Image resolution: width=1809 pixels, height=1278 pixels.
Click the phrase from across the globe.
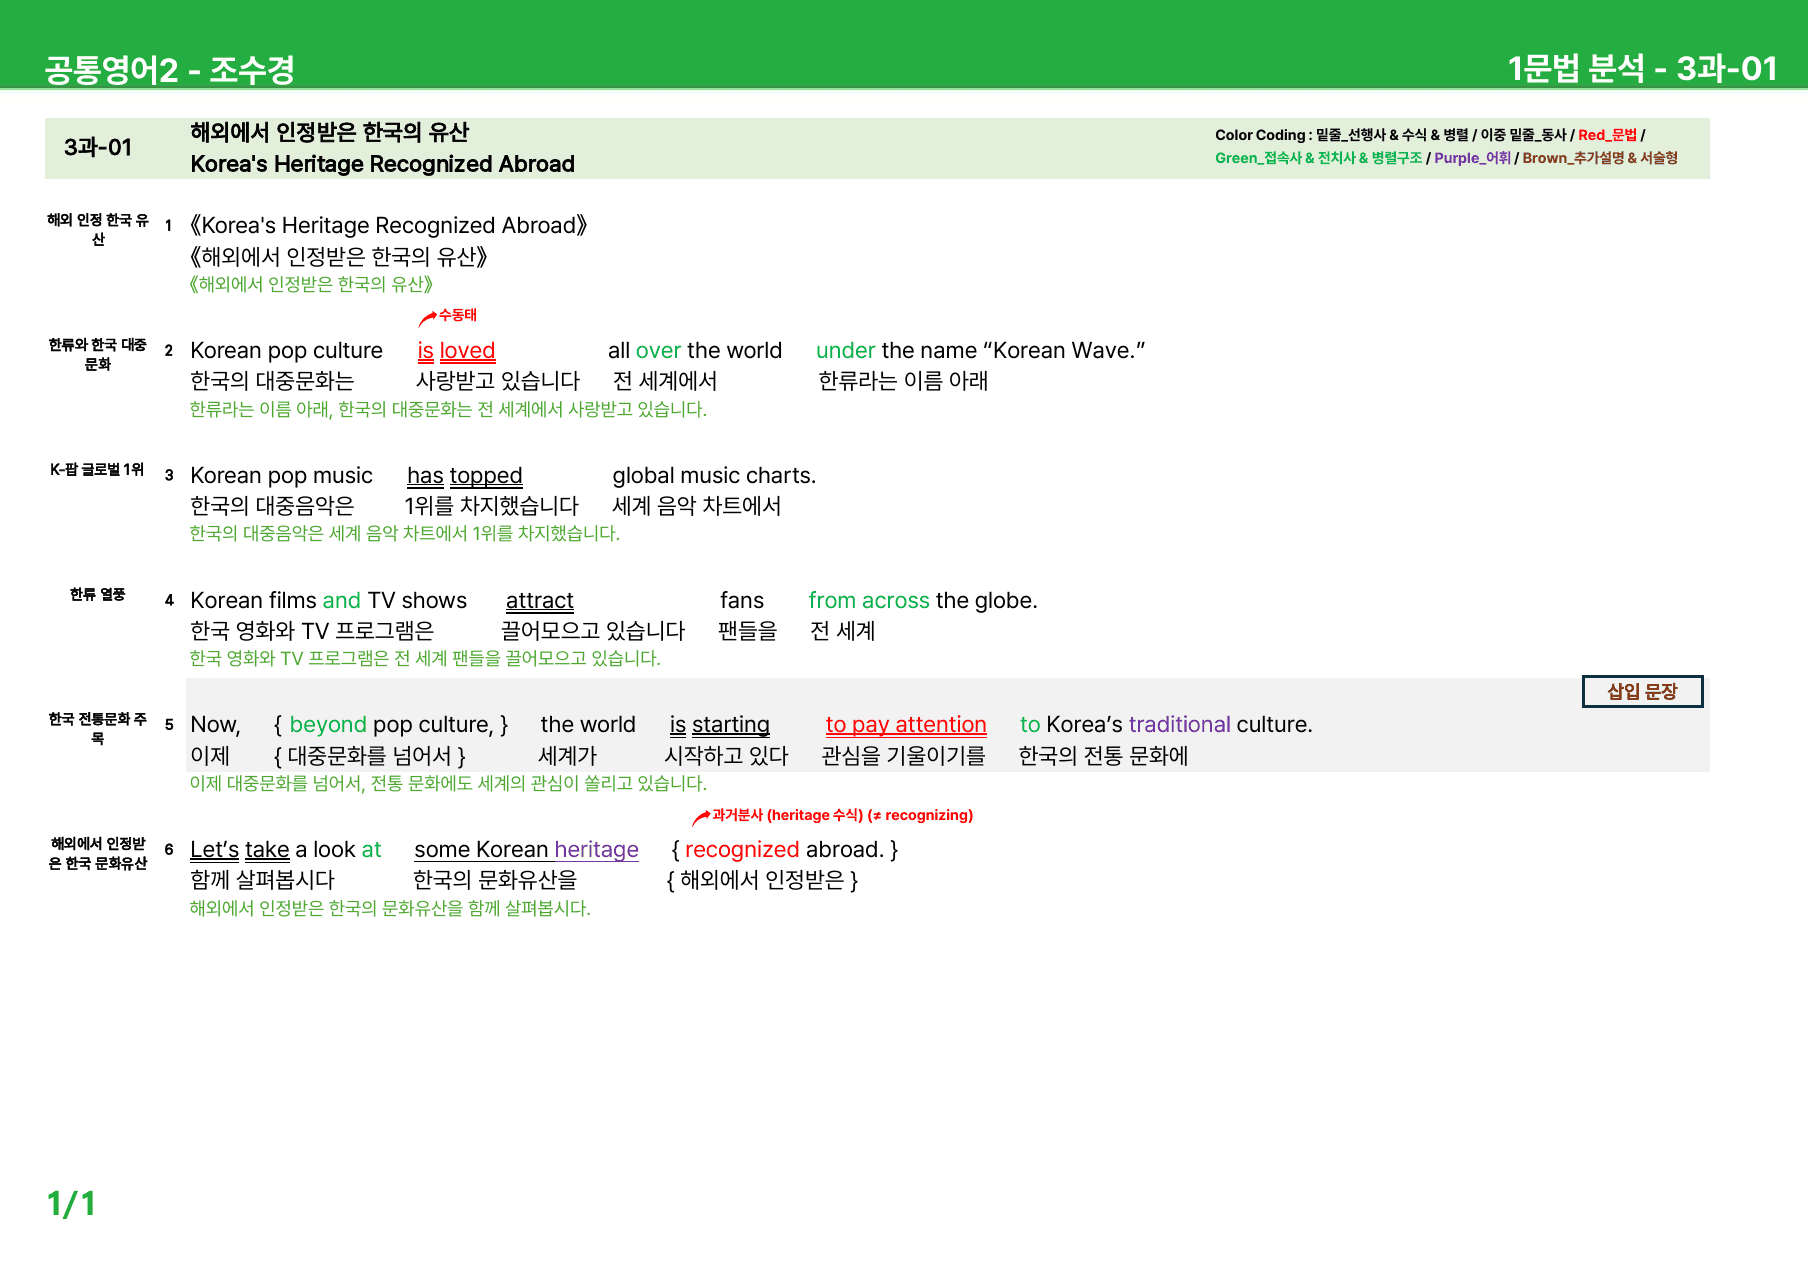[923, 601]
